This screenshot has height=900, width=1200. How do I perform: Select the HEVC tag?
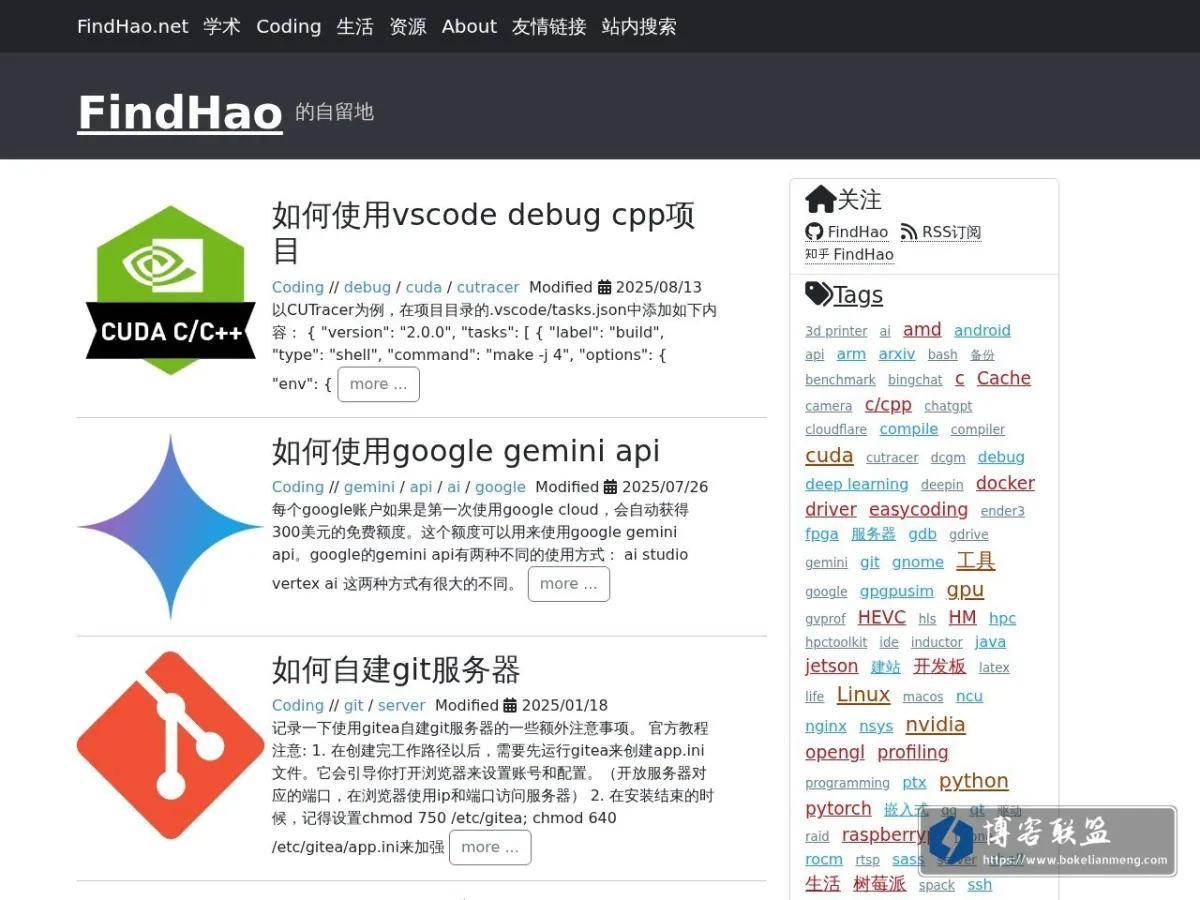pos(882,617)
